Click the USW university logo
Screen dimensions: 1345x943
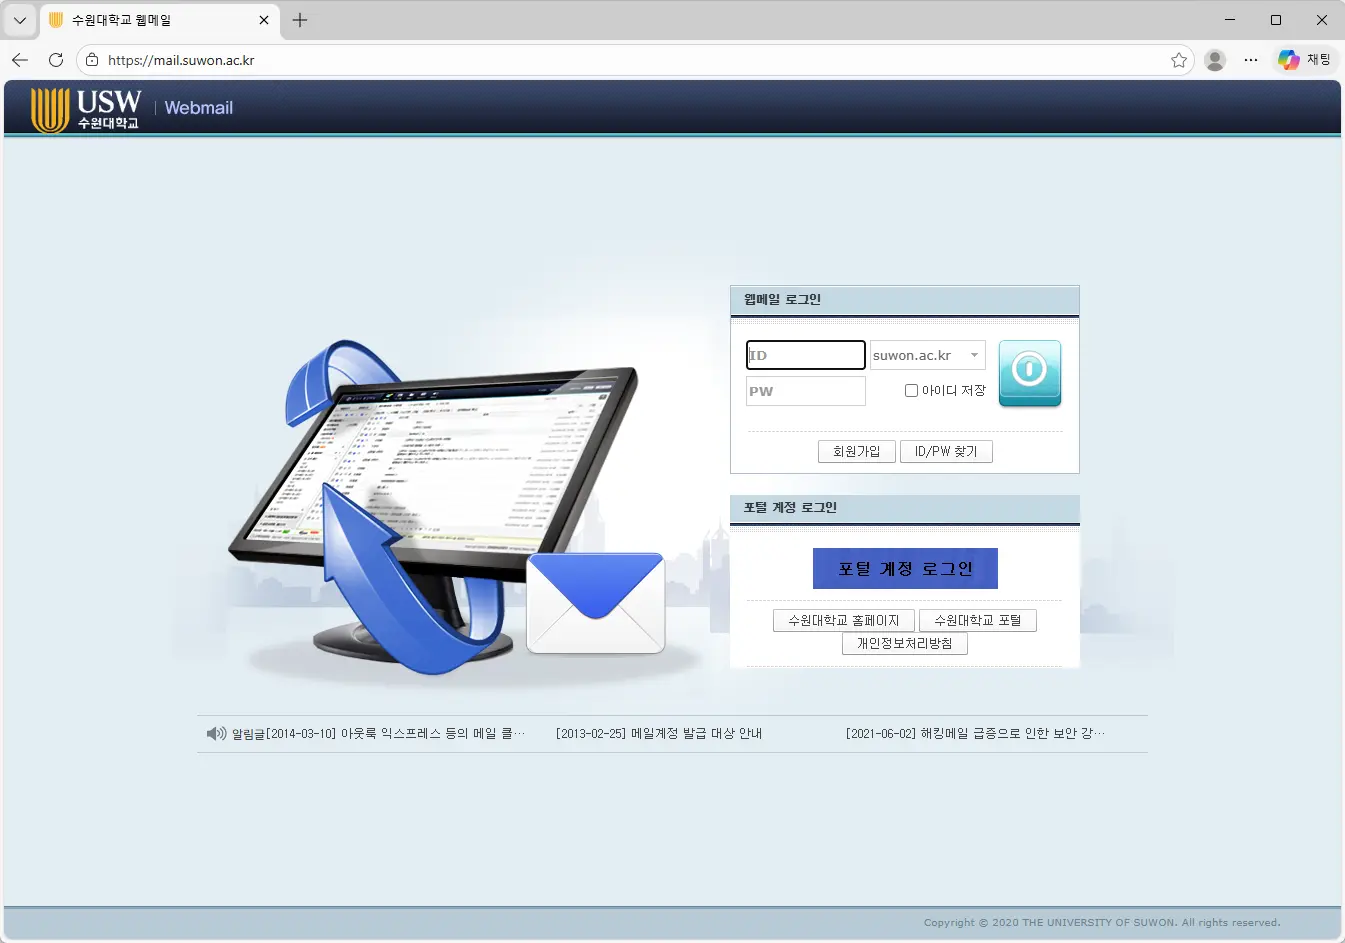click(85, 108)
